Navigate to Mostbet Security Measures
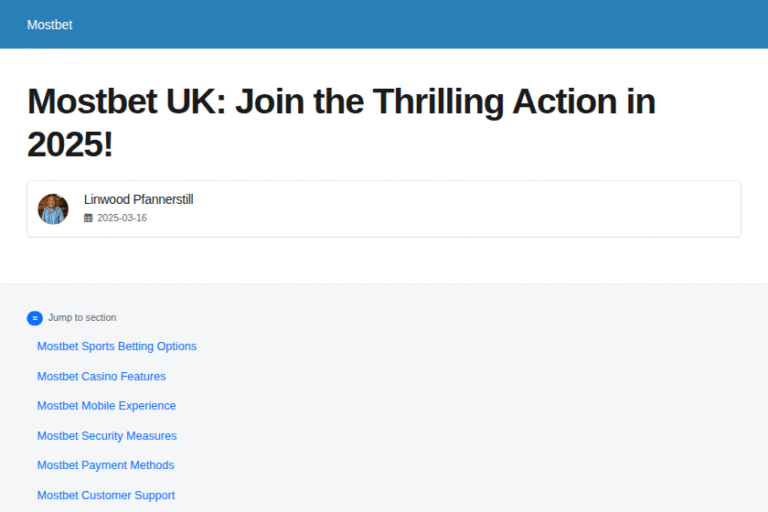The height and width of the screenshot is (512, 768). [107, 436]
